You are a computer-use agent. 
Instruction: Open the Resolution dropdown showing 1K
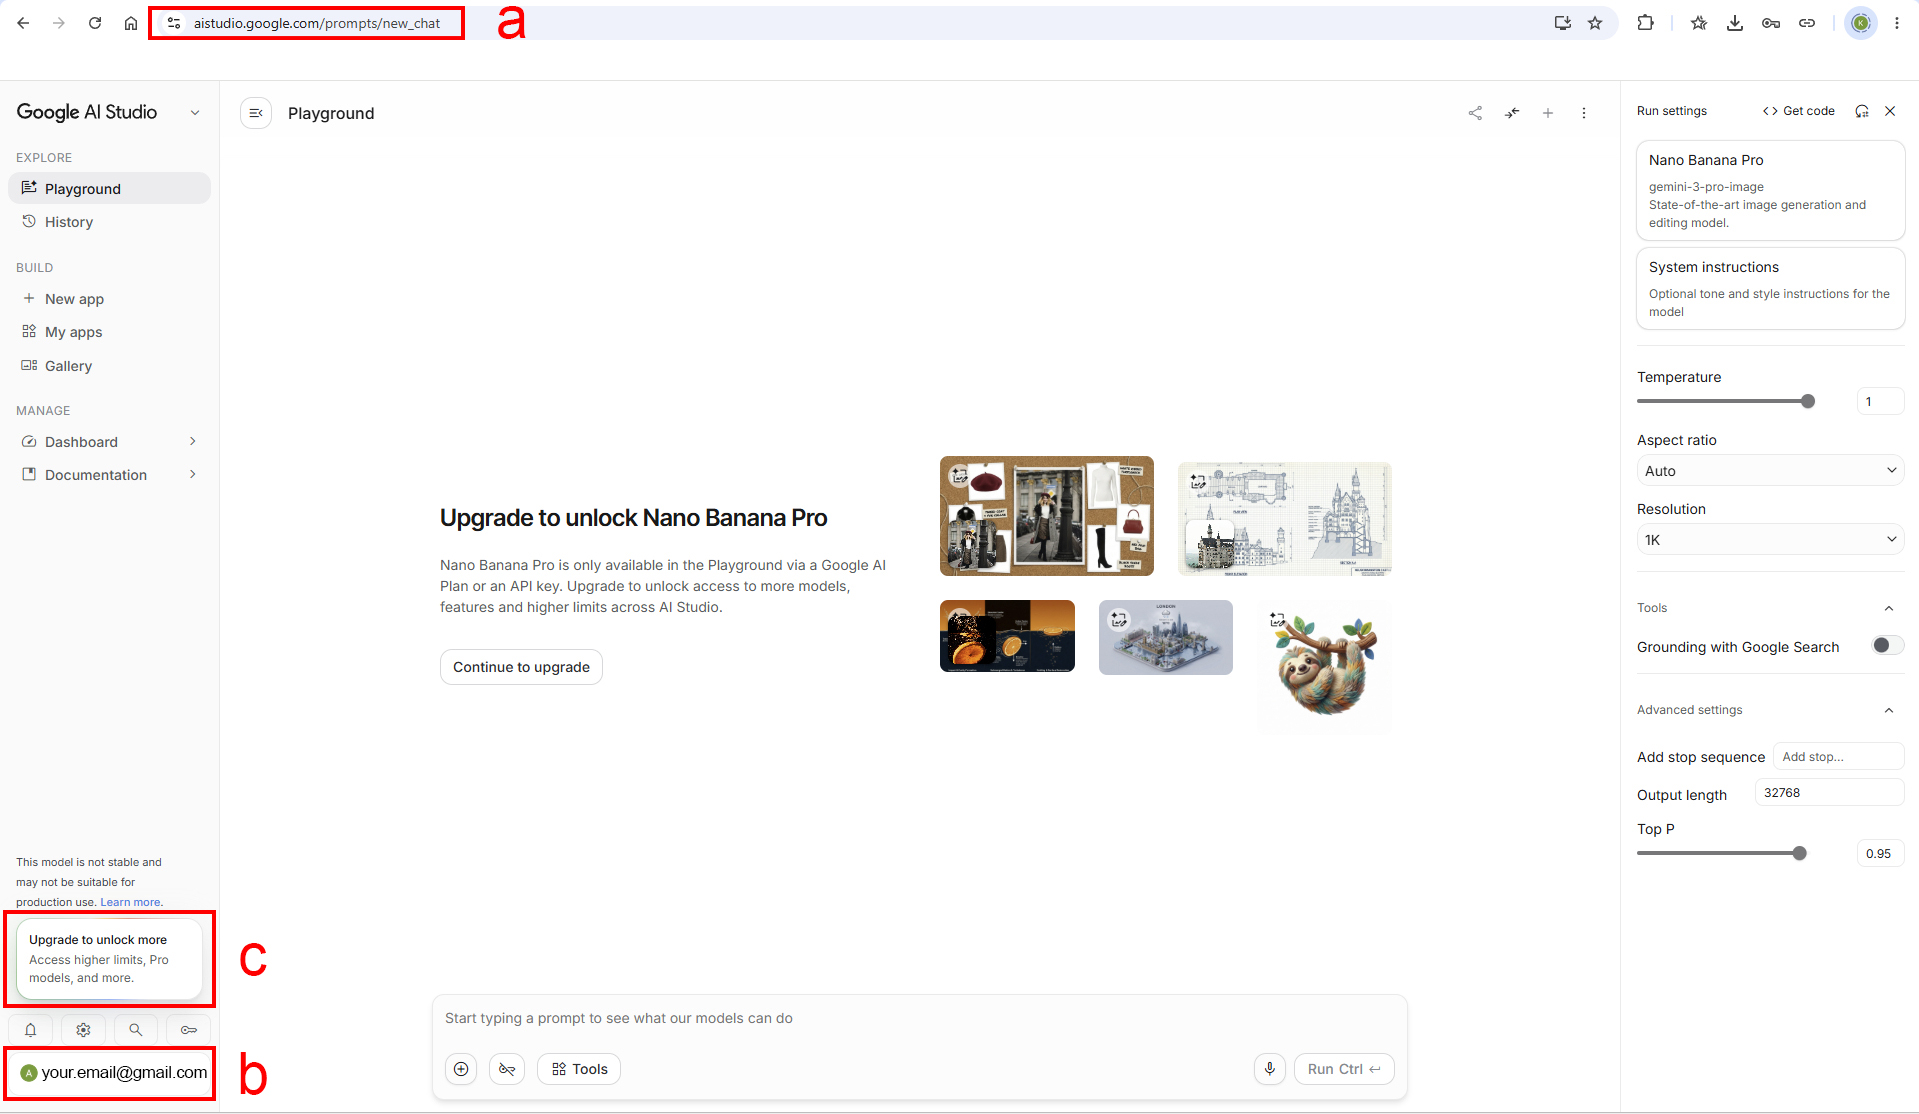click(1770, 540)
